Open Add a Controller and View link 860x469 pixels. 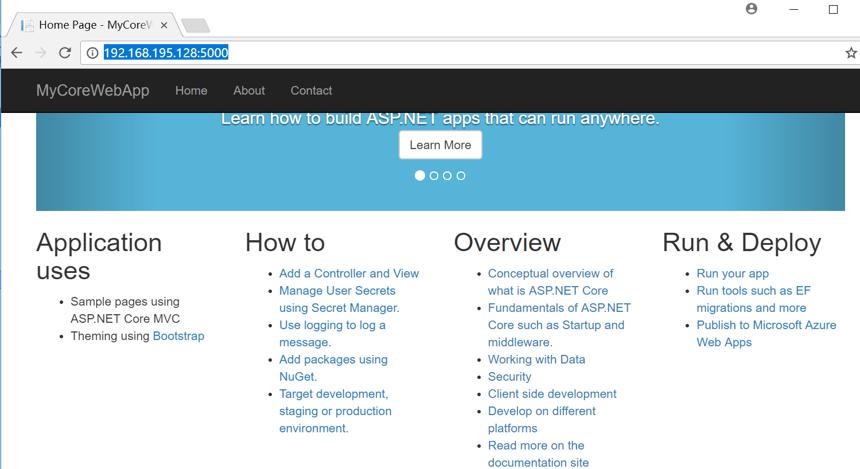[349, 273]
